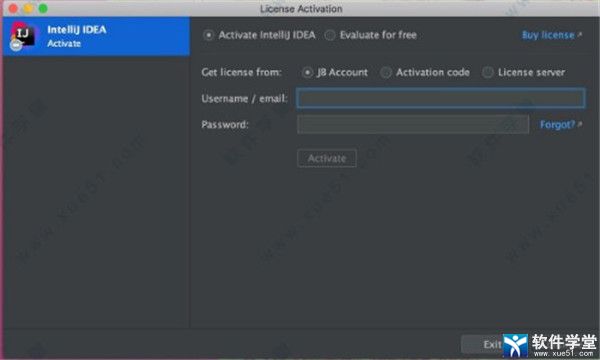Click the arrow icon beside Forgot?
The width and height of the screenshot is (600, 360).
point(580,124)
